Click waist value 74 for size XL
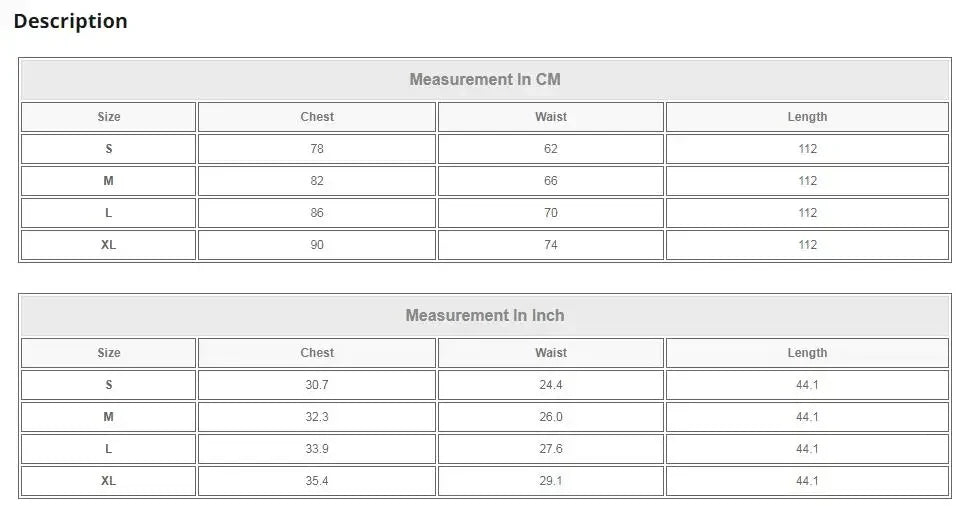 pyautogui.click(x=551, y=245)
